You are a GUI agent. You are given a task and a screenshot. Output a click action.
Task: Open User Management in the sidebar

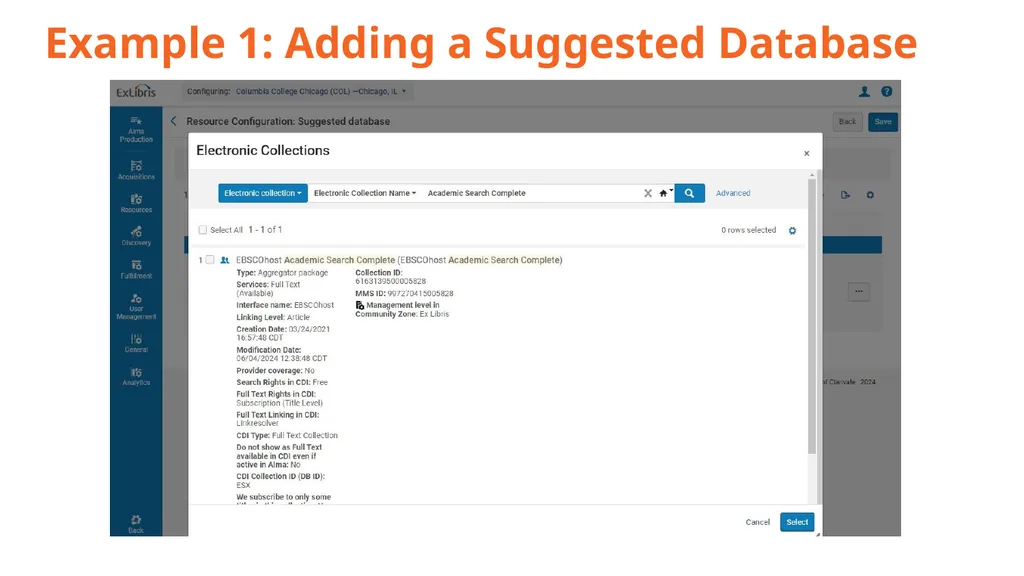136,306
